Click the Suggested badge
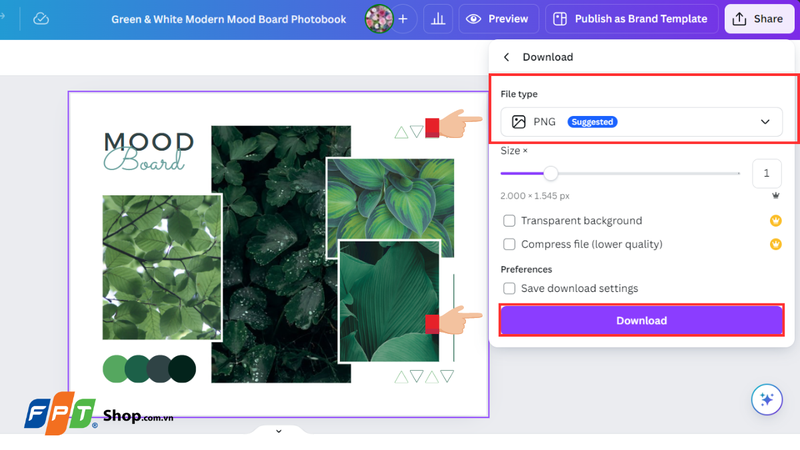Viewport: 800px width, 450px height. point(592,122)
